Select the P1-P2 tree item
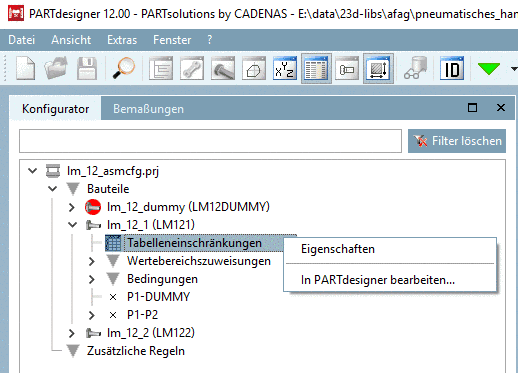The height and width of the screenshot is (373, 518). [142, 315]
